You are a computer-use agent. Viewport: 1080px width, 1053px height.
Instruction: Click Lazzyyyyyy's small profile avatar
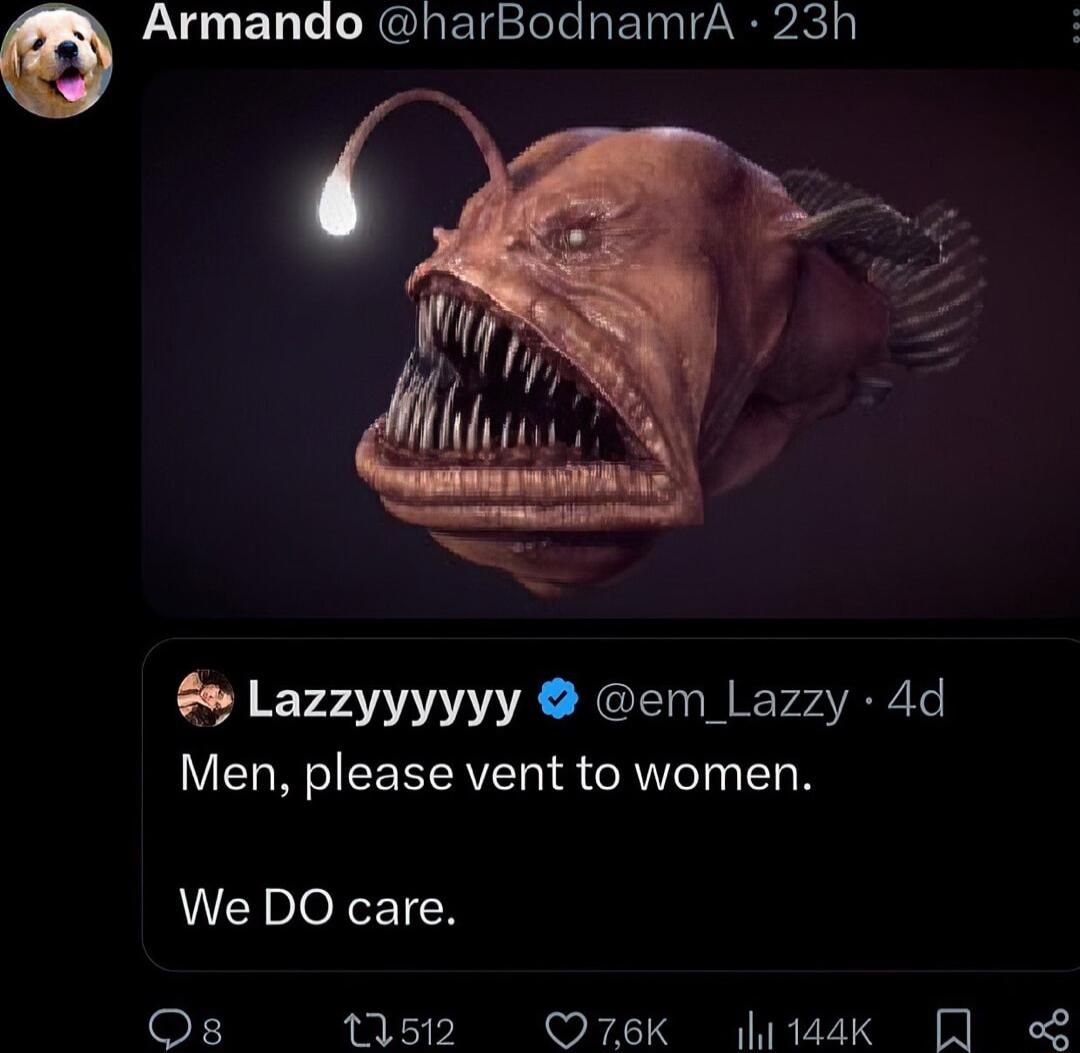coord(205,698)
